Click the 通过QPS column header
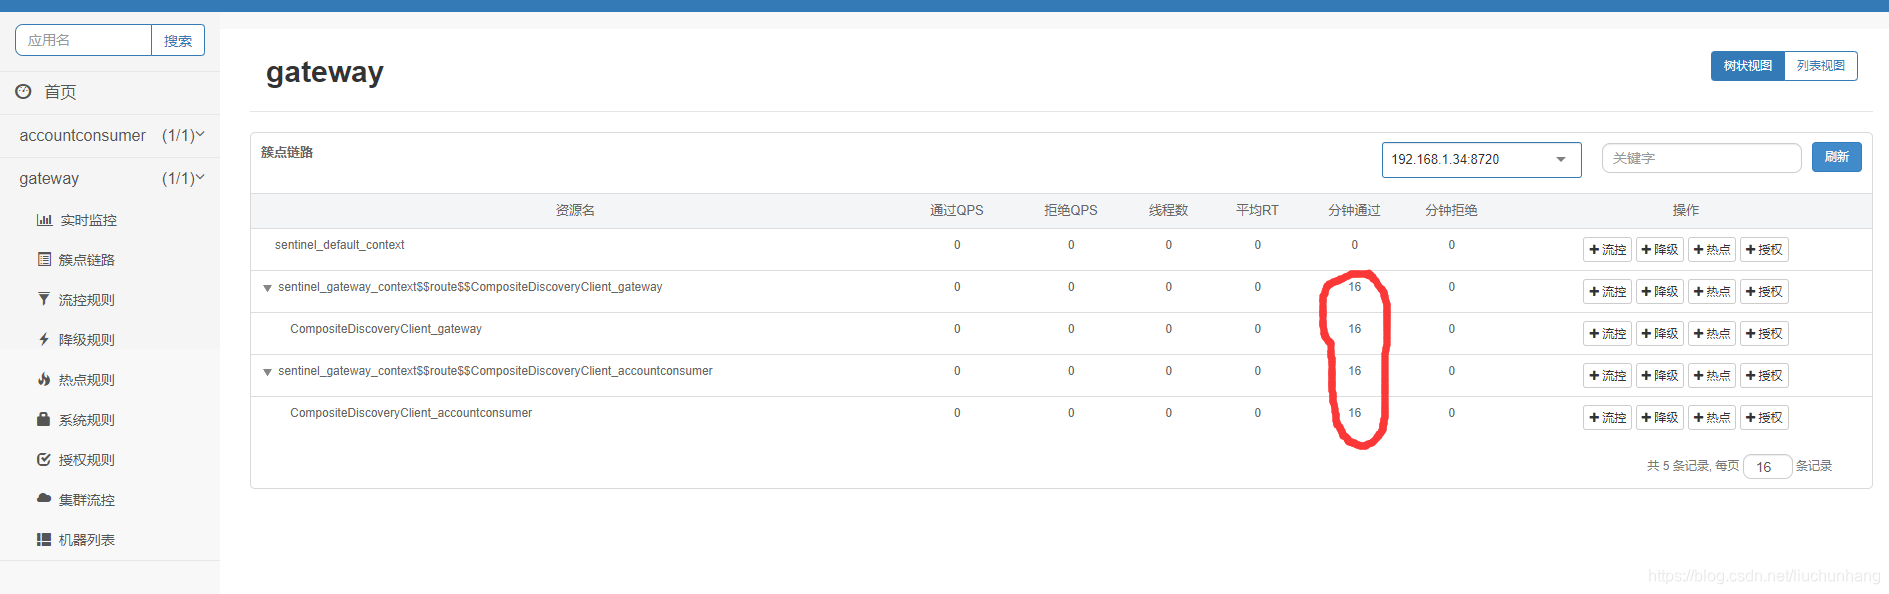Screen dimensions: 1889x594 [x=957, y=210]
